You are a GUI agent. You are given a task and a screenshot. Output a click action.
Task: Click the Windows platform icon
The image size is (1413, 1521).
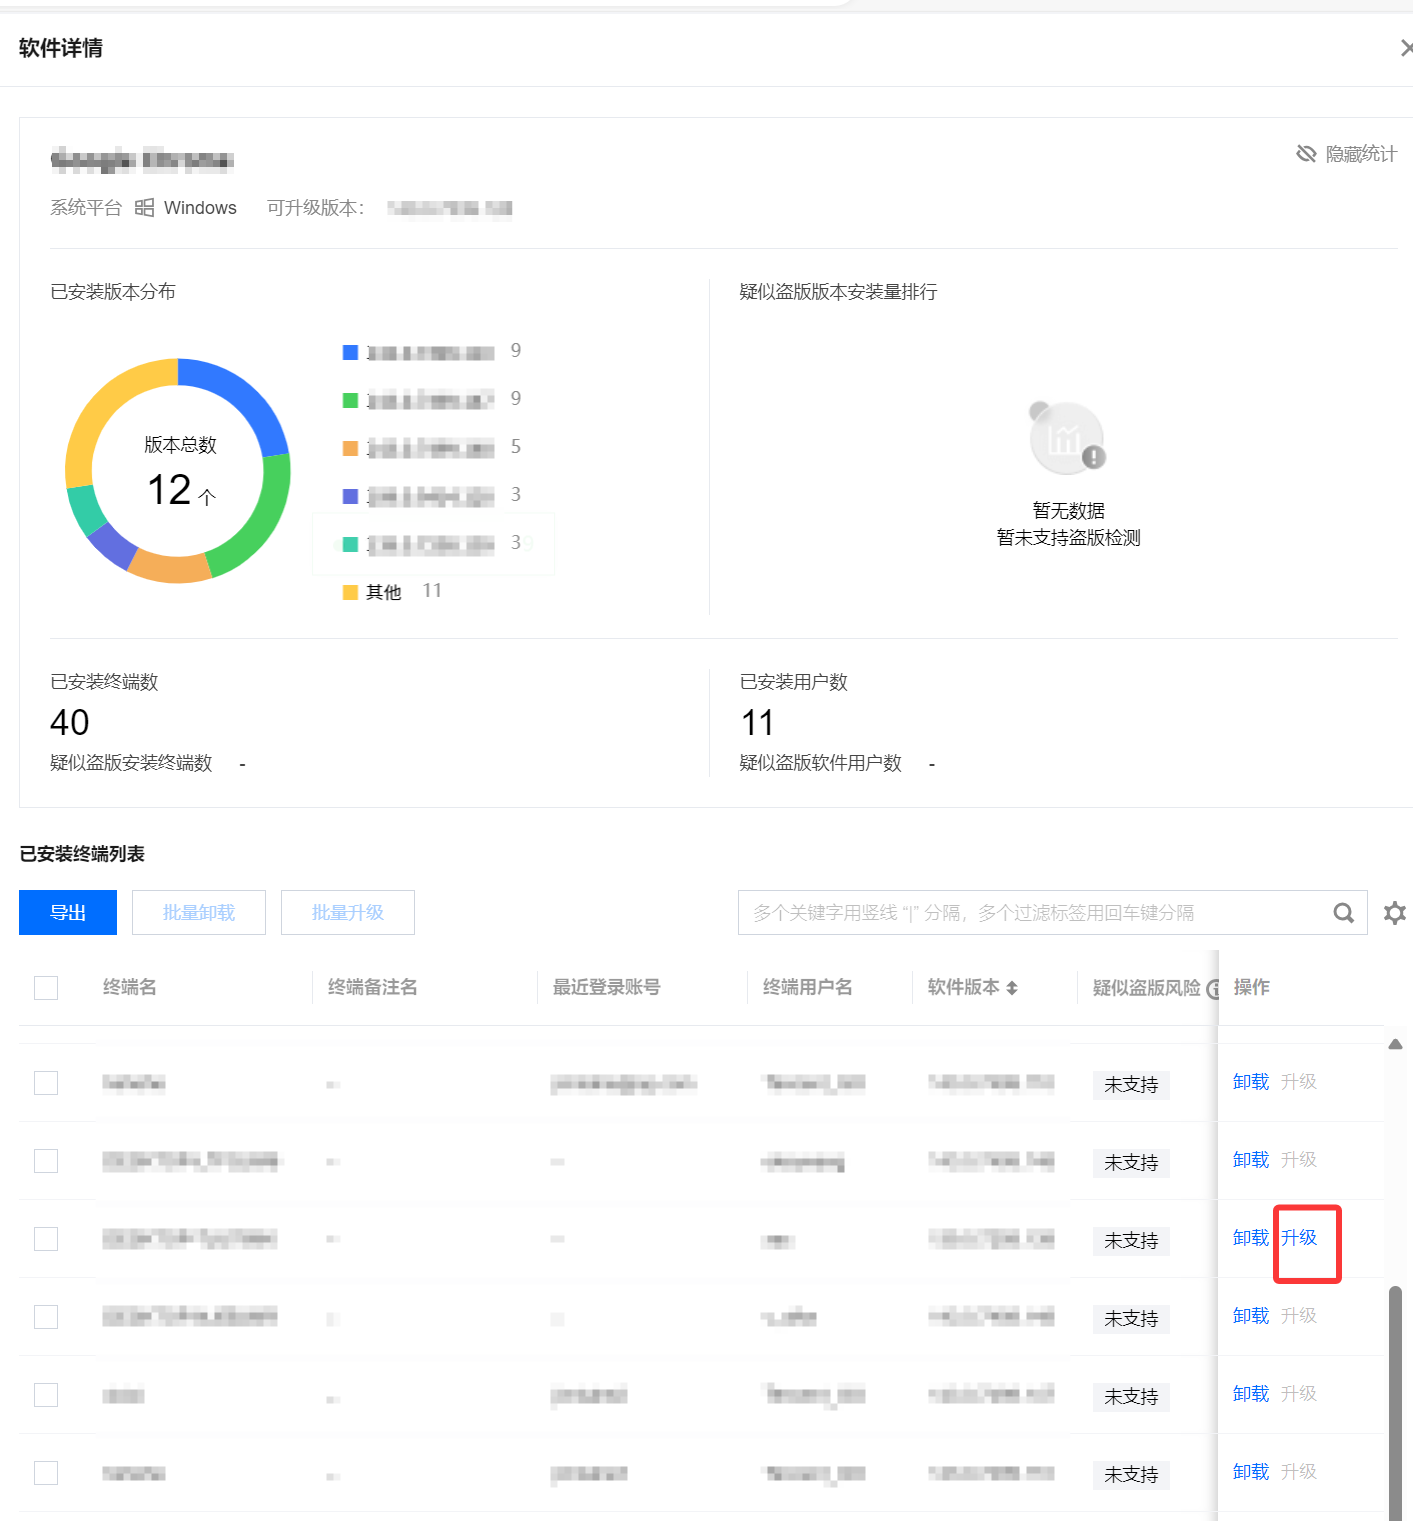[145, 207]
